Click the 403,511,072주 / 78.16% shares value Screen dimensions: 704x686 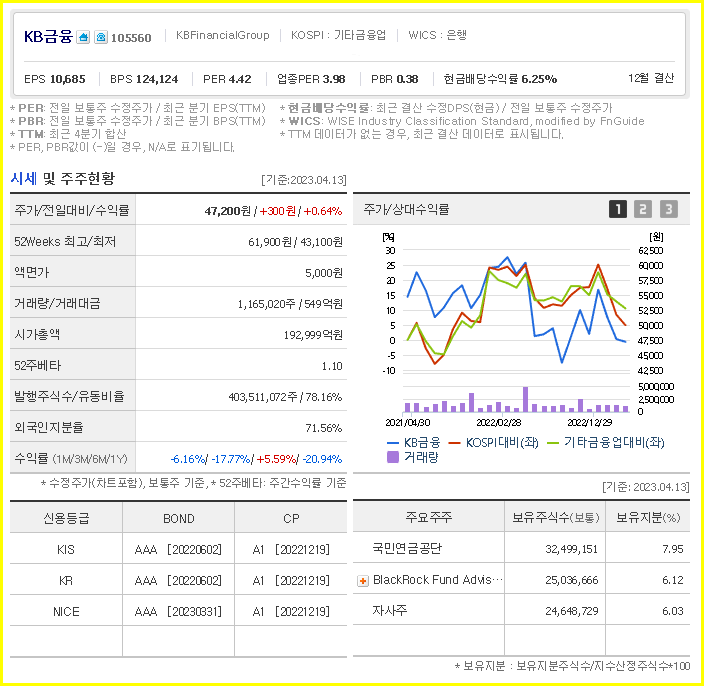(285, 397)
